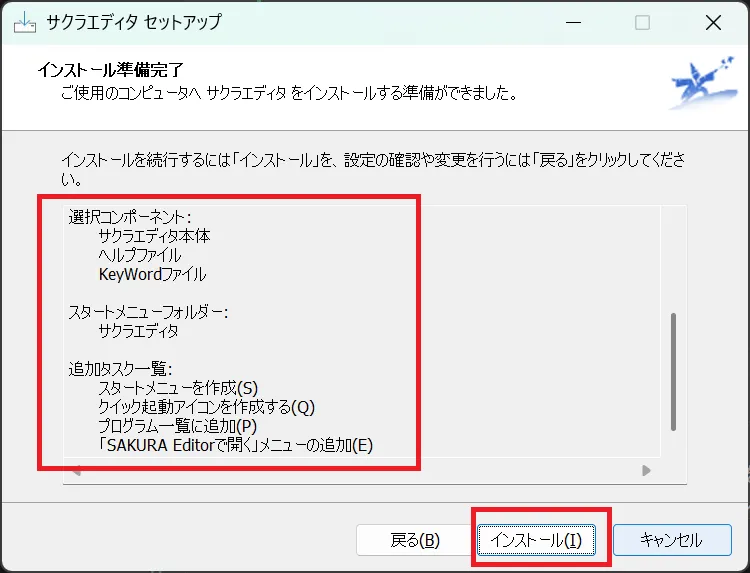Cancel setup with the キャンセル button

[672, 540]
